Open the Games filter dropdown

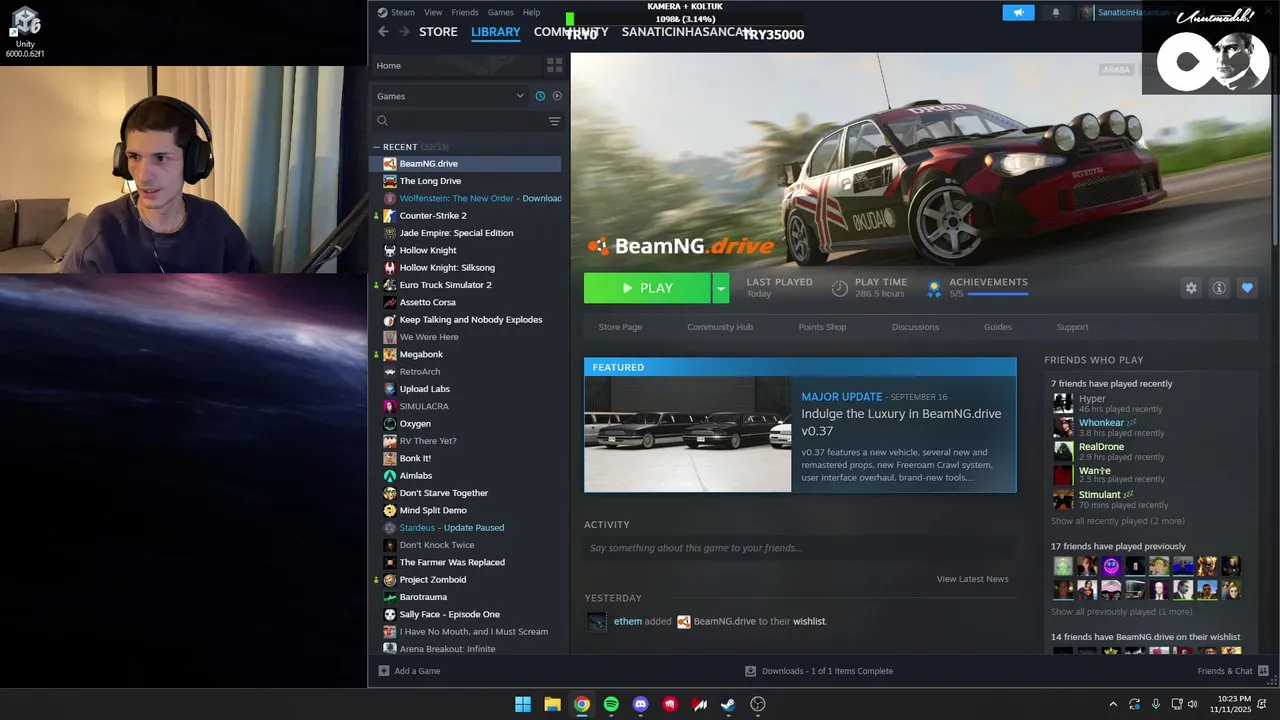tap(450, 96)
